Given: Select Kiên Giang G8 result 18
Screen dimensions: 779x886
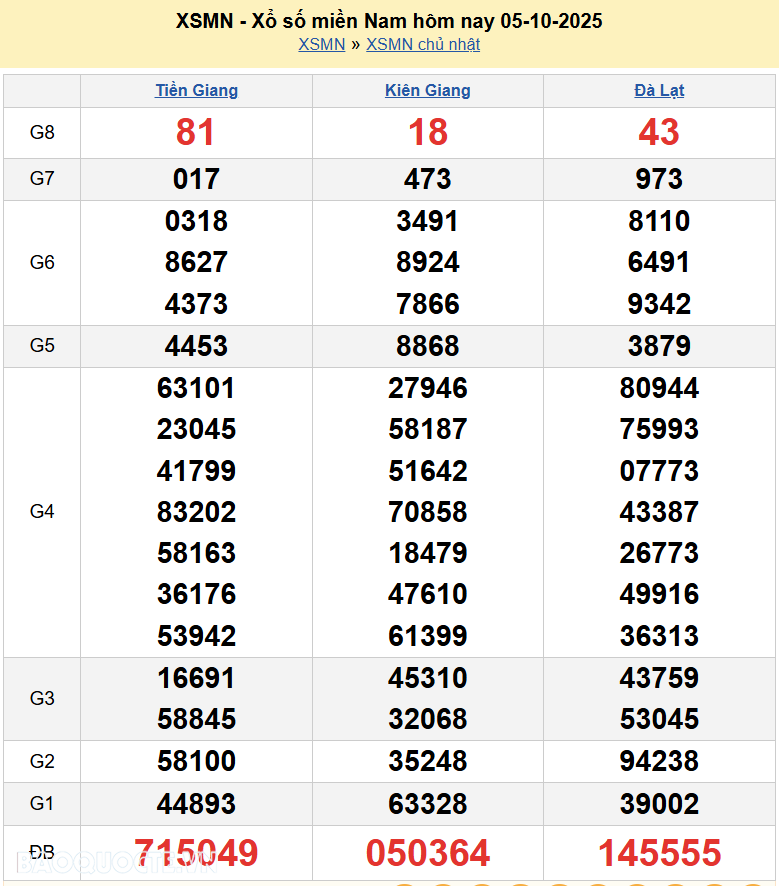Looking at the screenshot, I should coord(427,132).
